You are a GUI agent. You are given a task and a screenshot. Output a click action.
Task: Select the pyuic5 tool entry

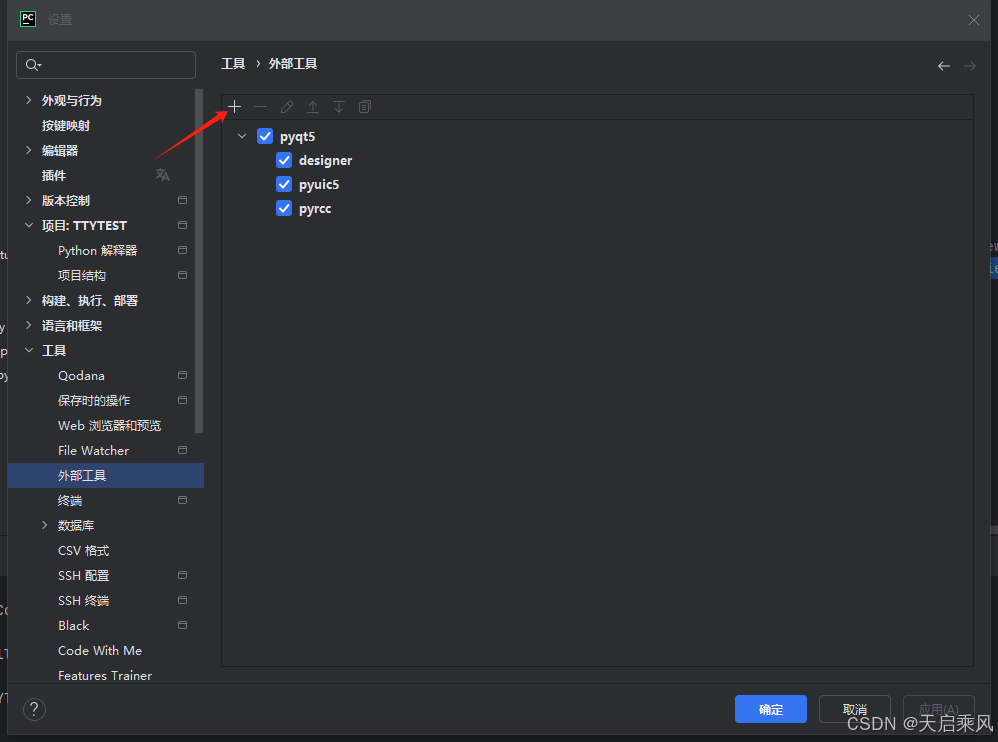click(319, 185)
